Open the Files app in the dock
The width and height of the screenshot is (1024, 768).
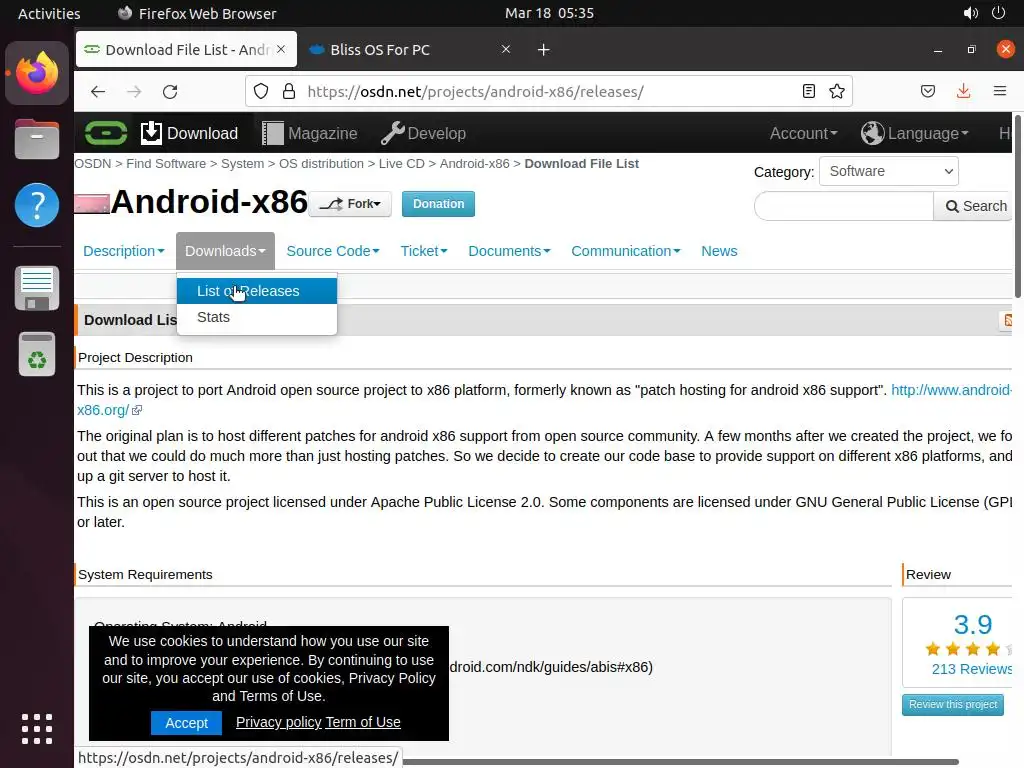point(37,138)
